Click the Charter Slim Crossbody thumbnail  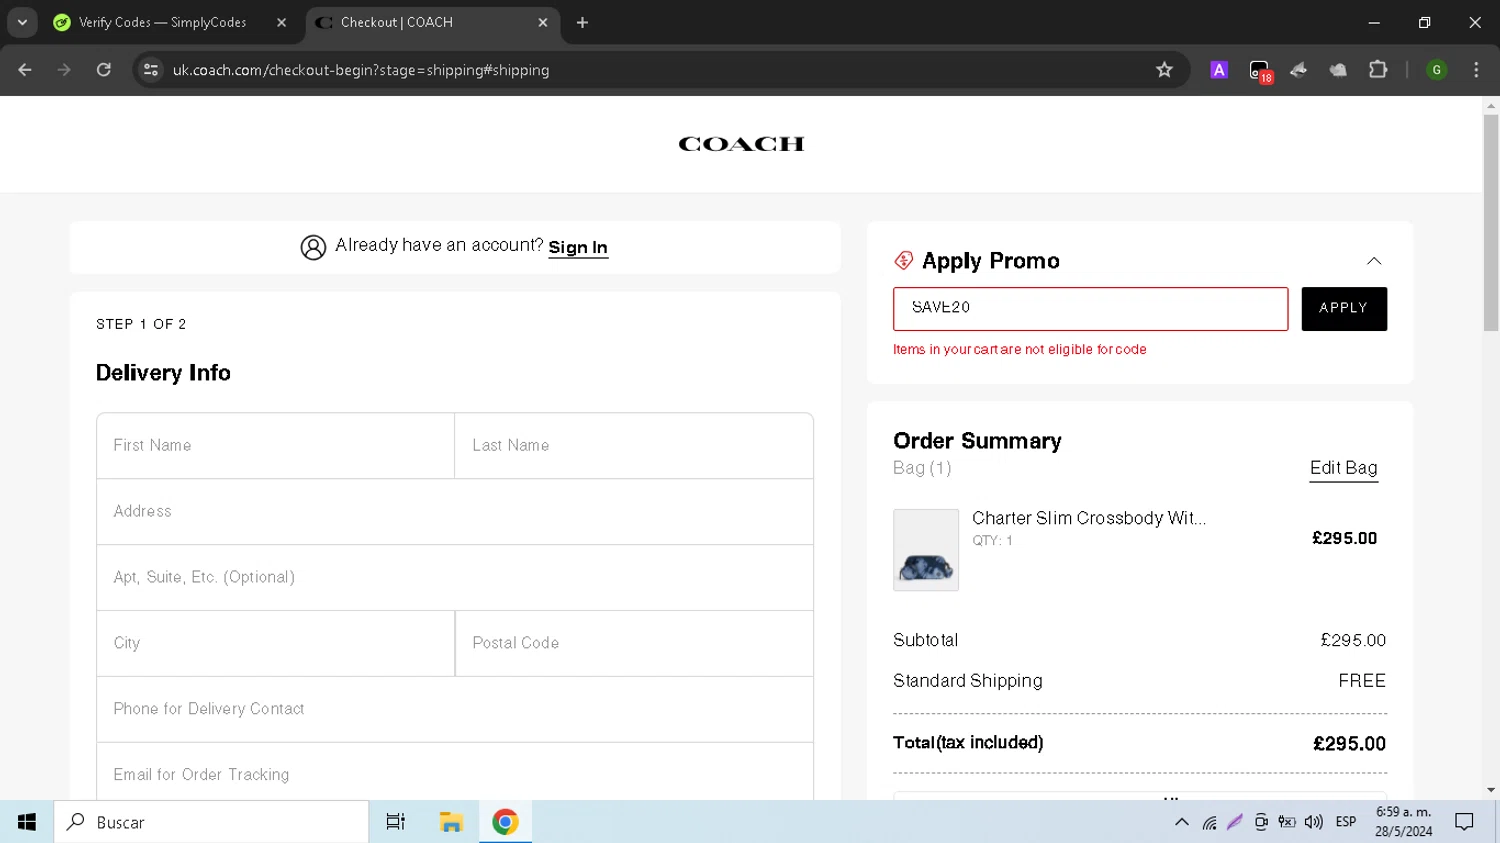926,550
